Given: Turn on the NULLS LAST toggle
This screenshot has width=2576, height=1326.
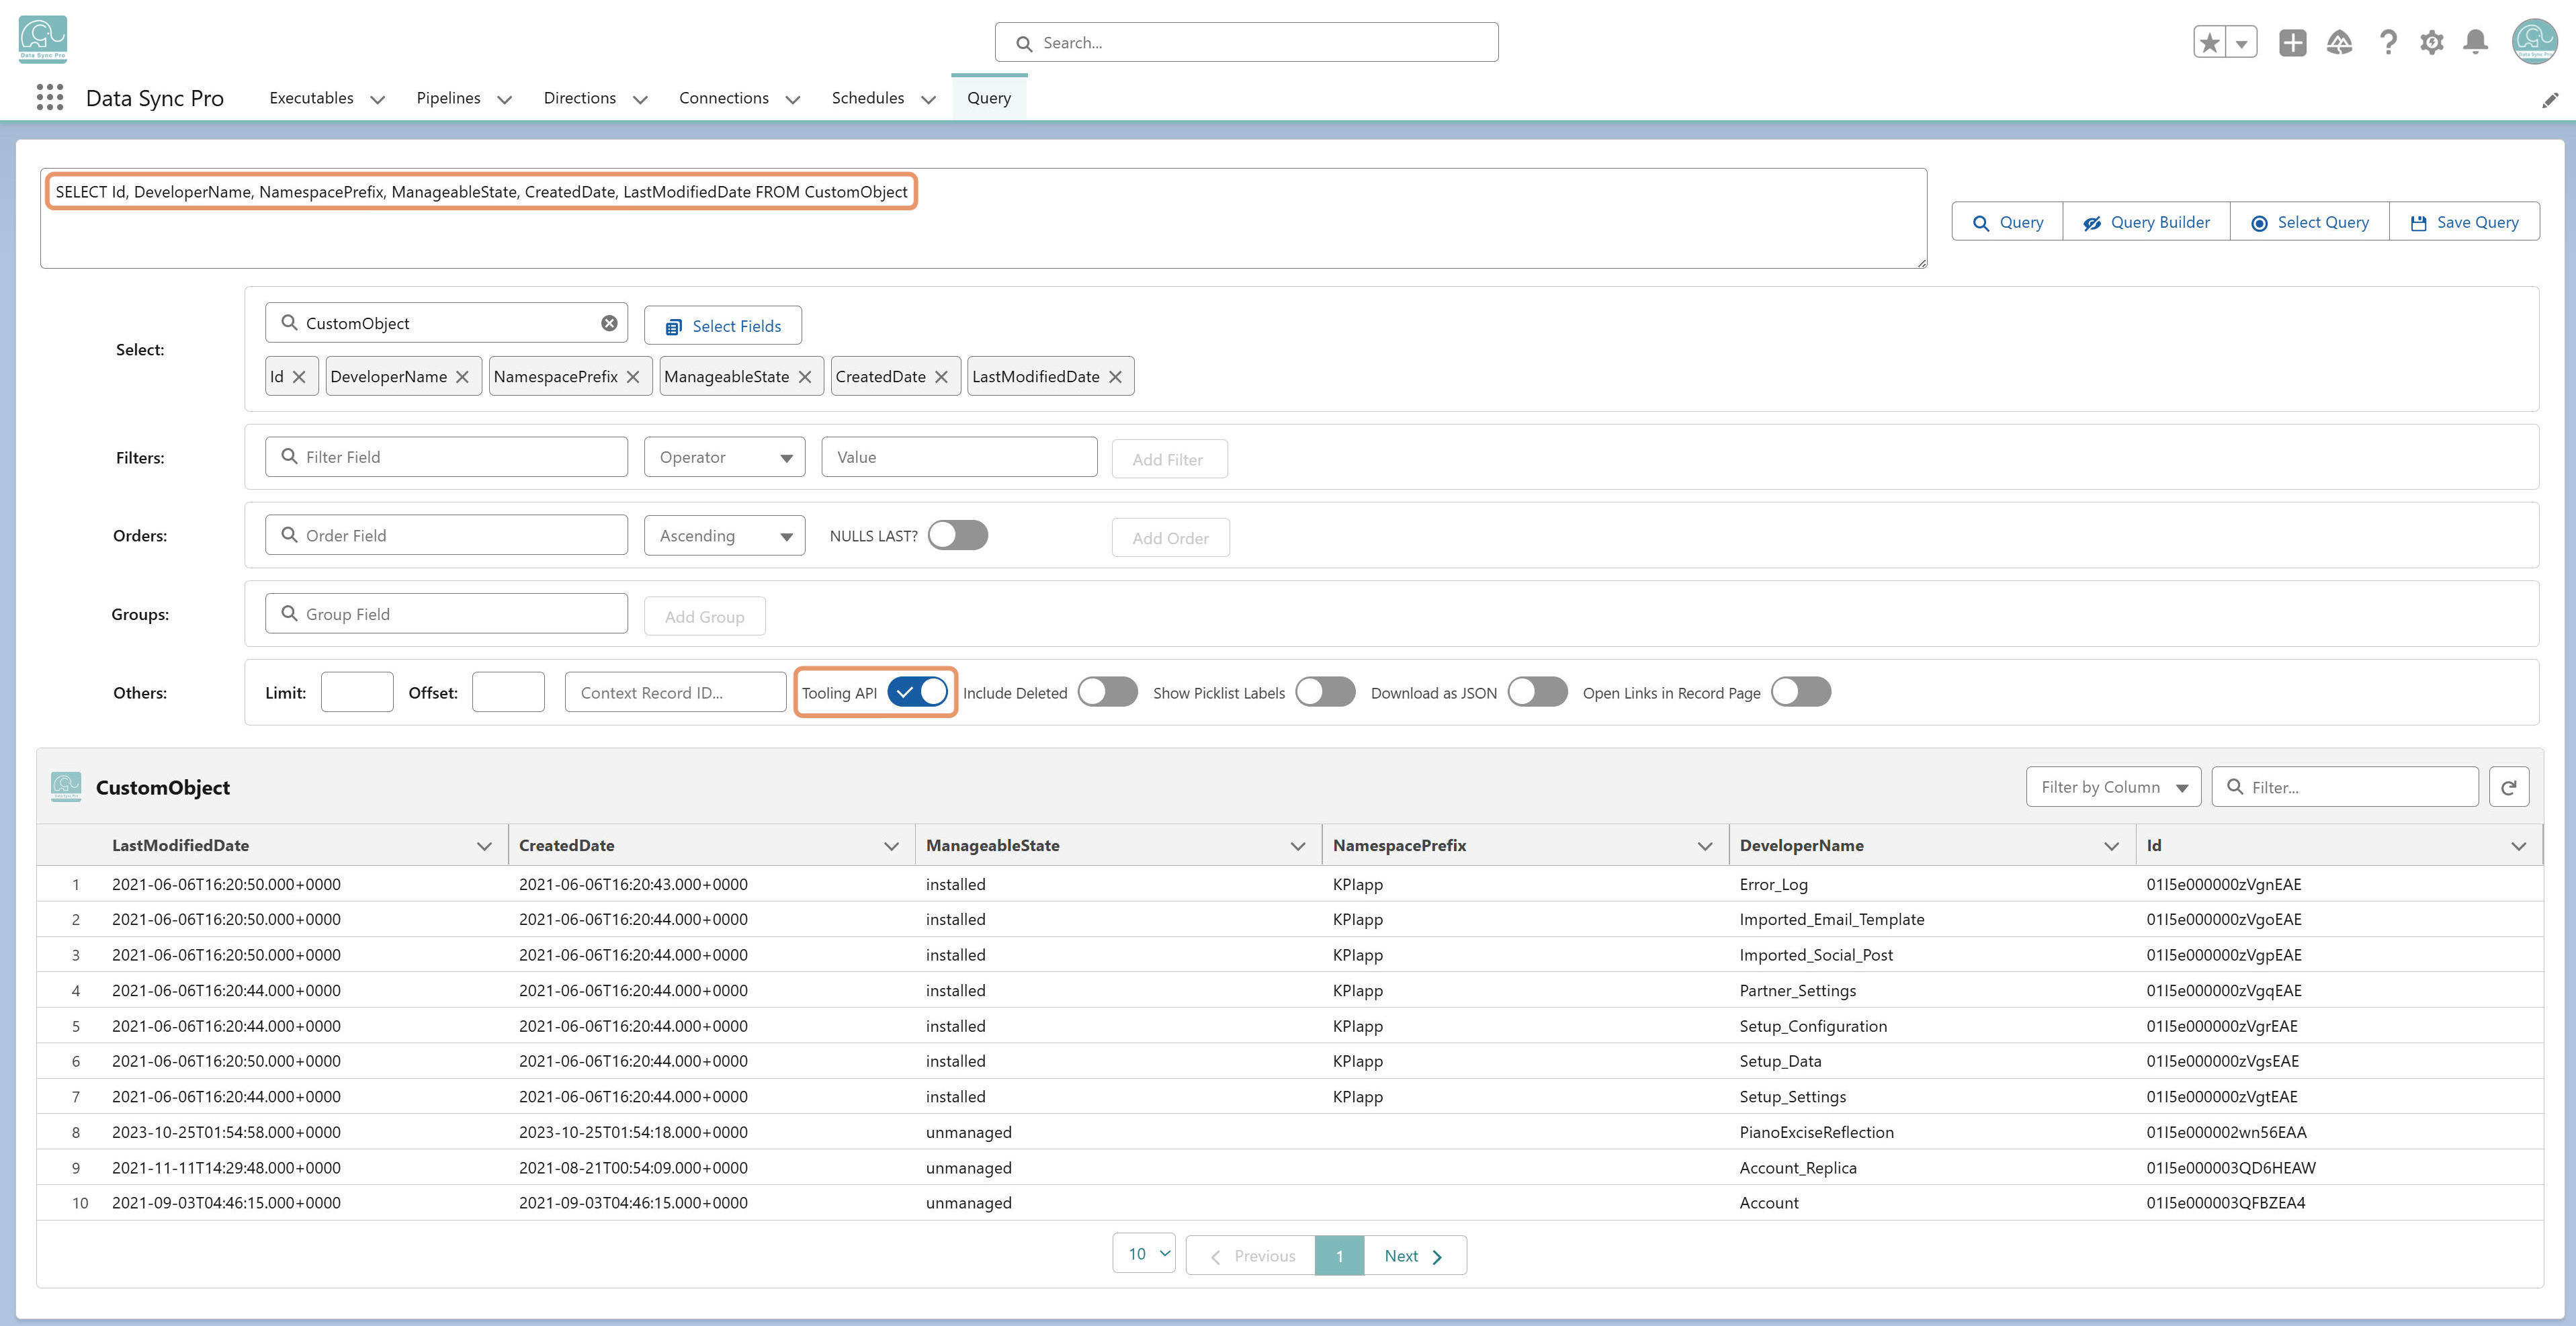Looking at the screenshot, I should 957,535.
